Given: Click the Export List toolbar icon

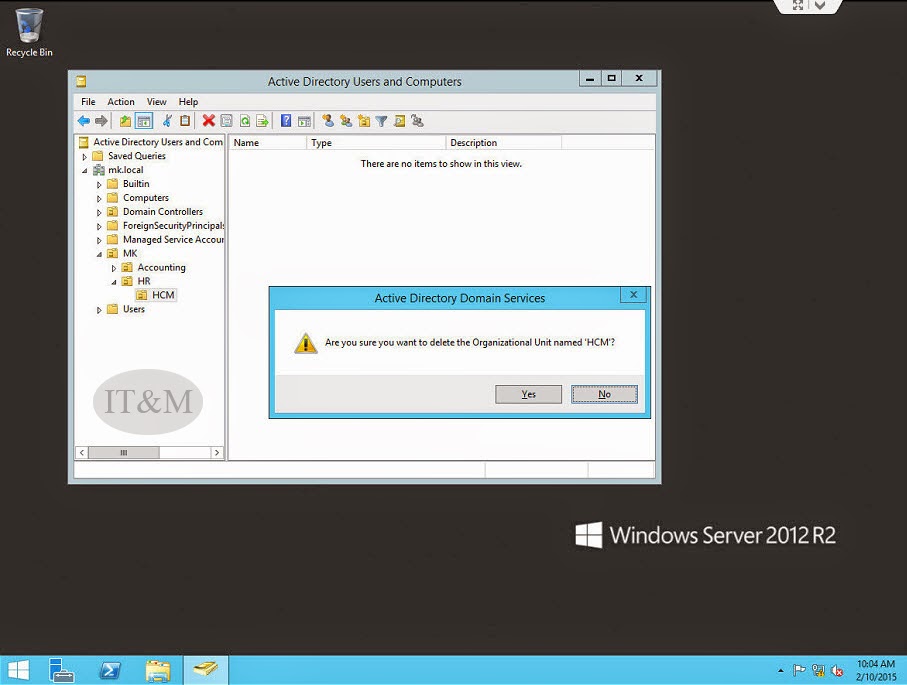Looking at the screenshot, I should pos(261,120).
